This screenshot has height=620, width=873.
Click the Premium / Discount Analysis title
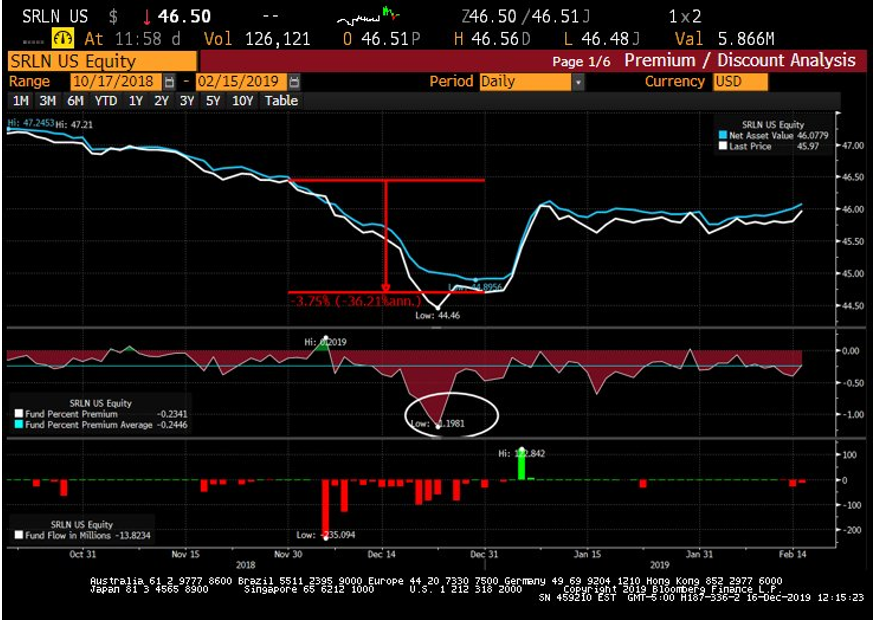pos(739,60)
